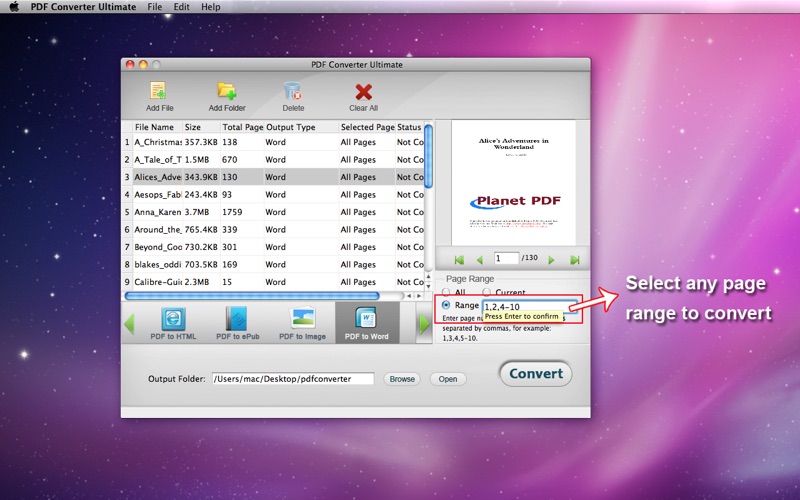Select the Aesops_Fab file row
This screenshot has width=800, height=500.
[x=273, y=194]
